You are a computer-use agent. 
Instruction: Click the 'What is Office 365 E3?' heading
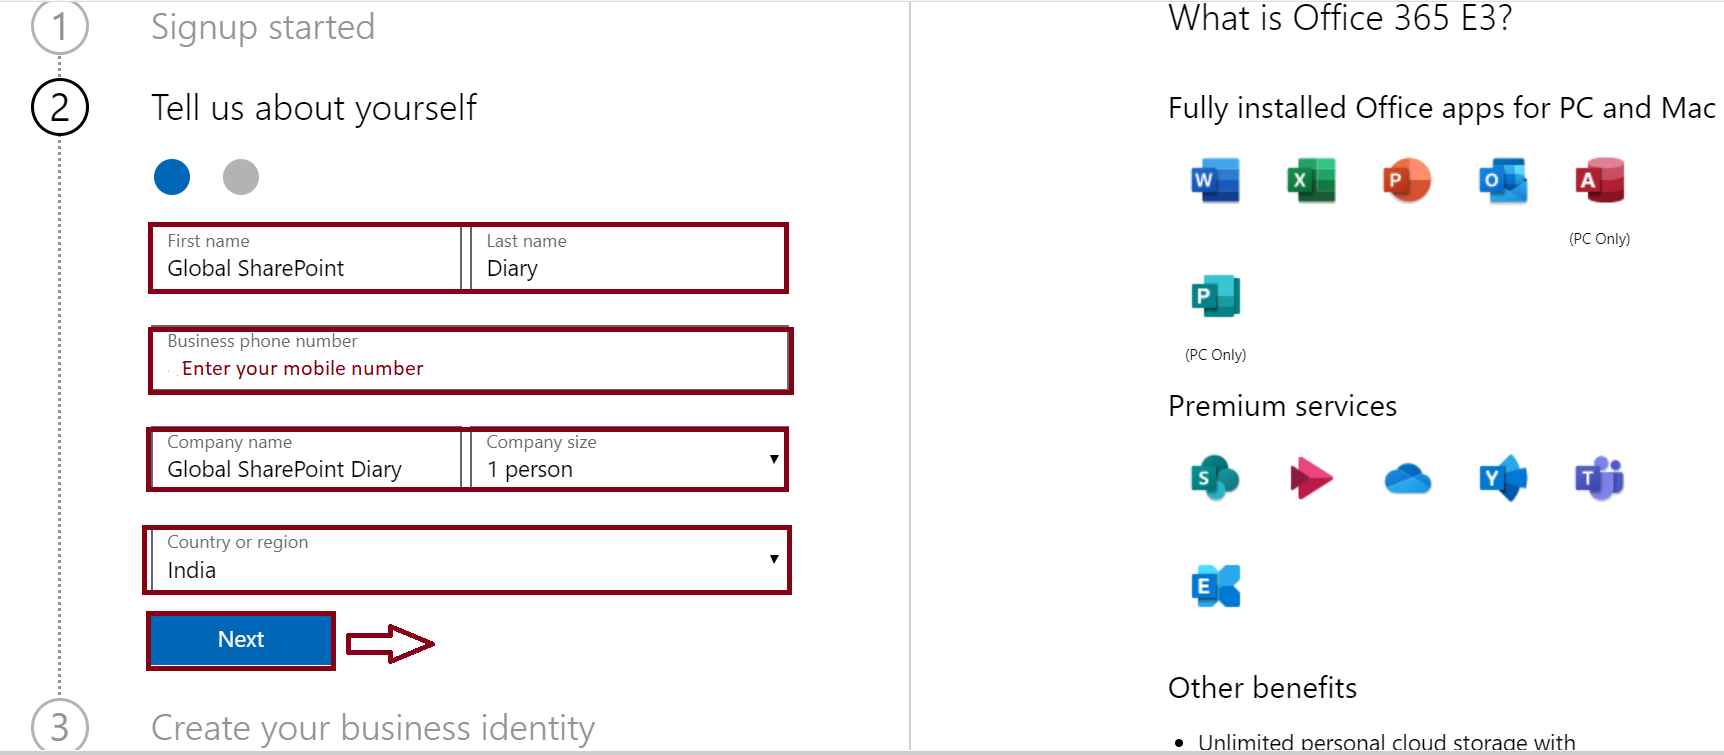tap(1340, 18)
